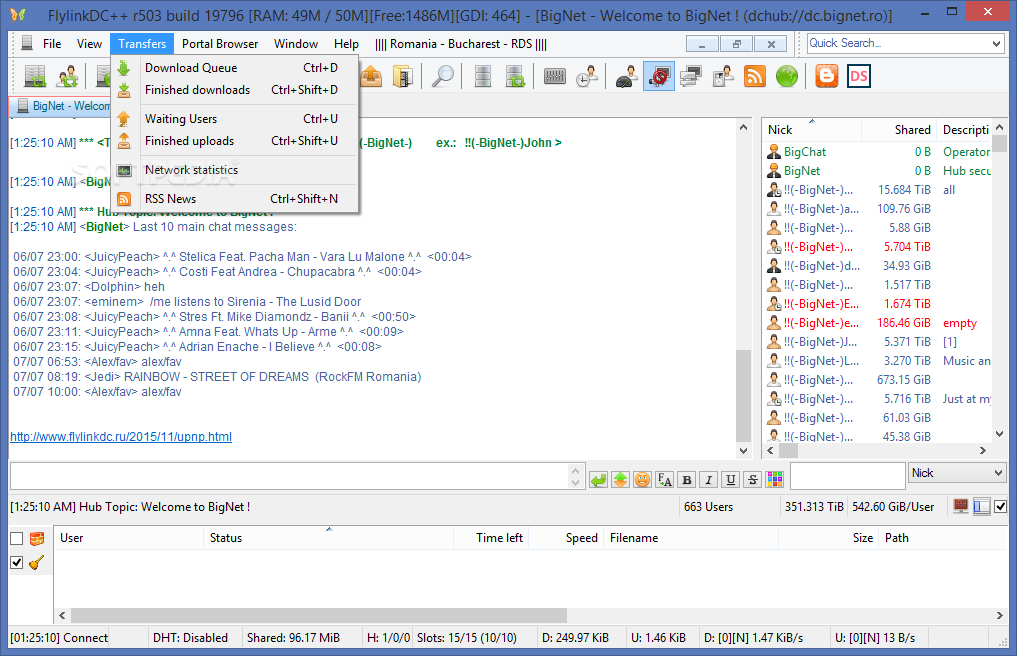Open the flylinkdc.ru upnp.html link
The width and height of the screenshot is (1017, 656).
coord(121,437)
